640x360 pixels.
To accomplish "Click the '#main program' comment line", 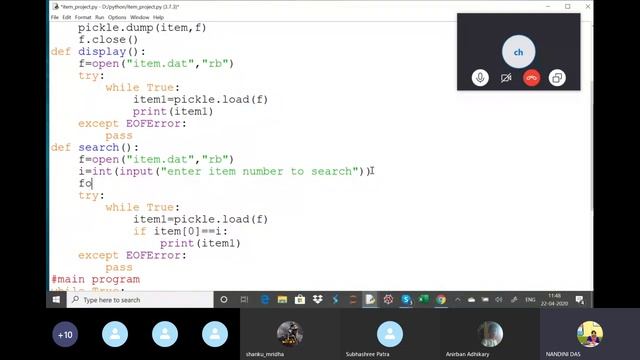I will click(96, 280).
